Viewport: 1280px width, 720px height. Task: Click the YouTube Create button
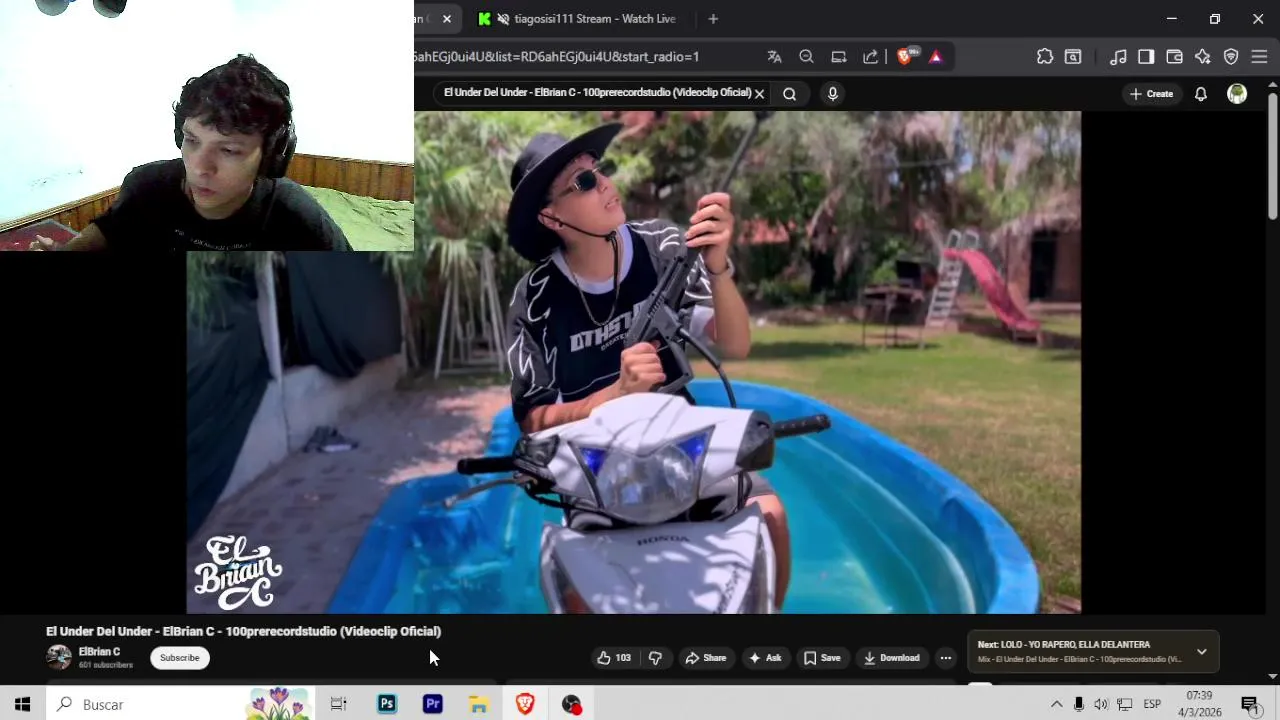pyautogui.click(x=1151, y=94)
